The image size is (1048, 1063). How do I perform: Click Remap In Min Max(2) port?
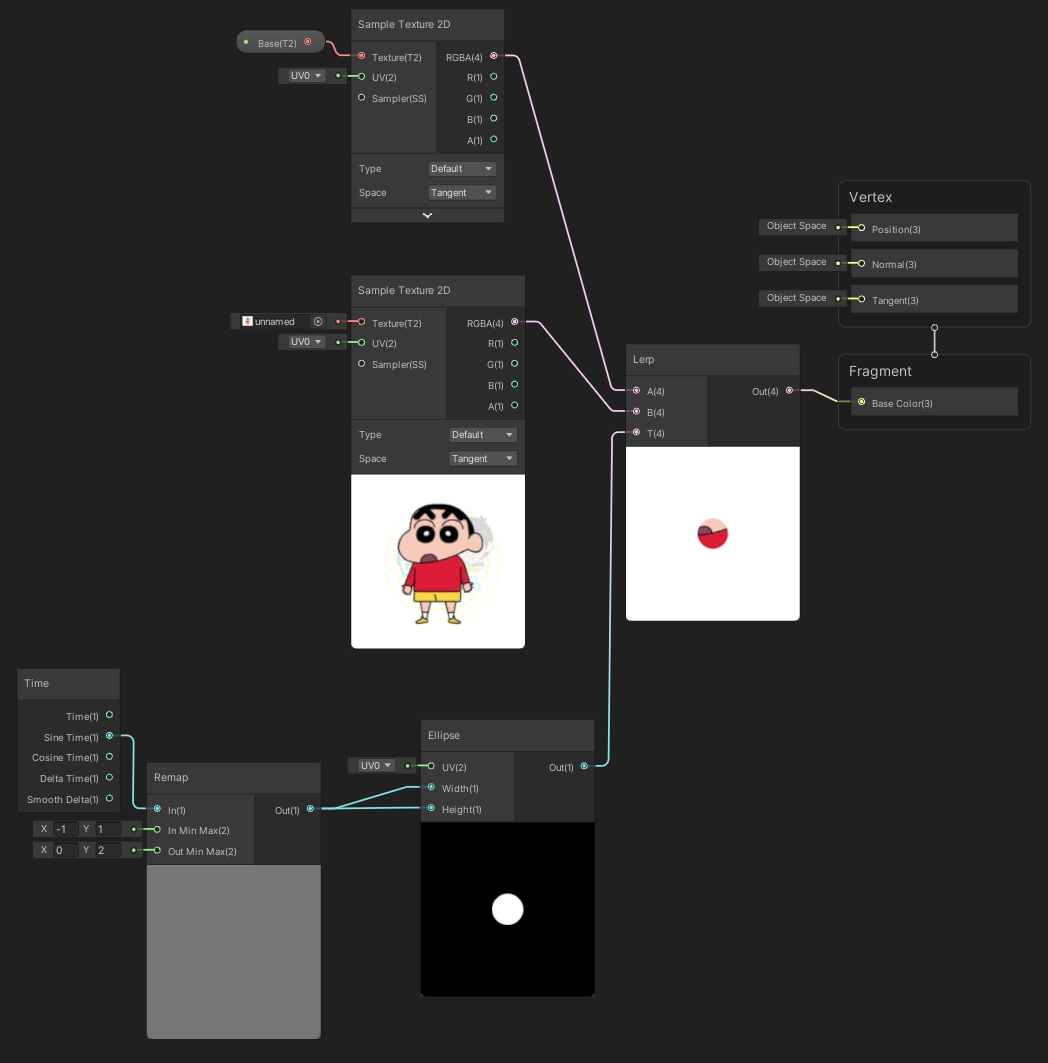157,829
